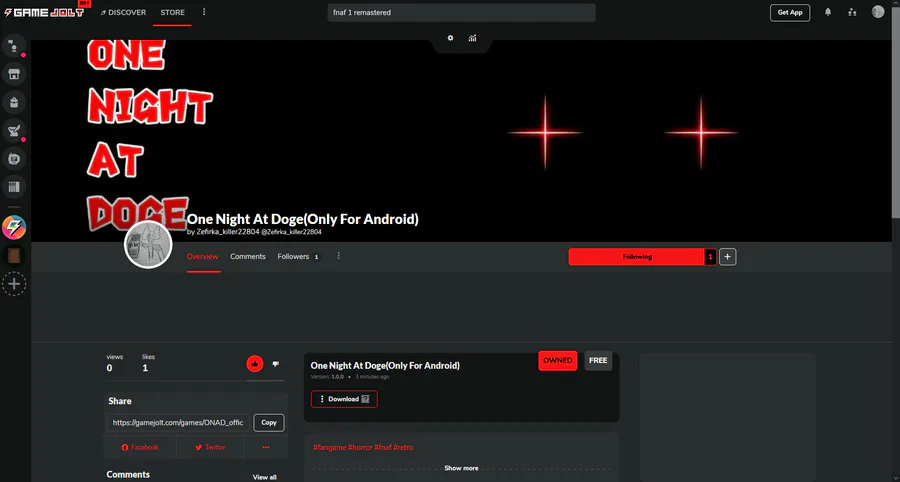Open the three-dot menu after Followers tab

(x=339, y=256)
